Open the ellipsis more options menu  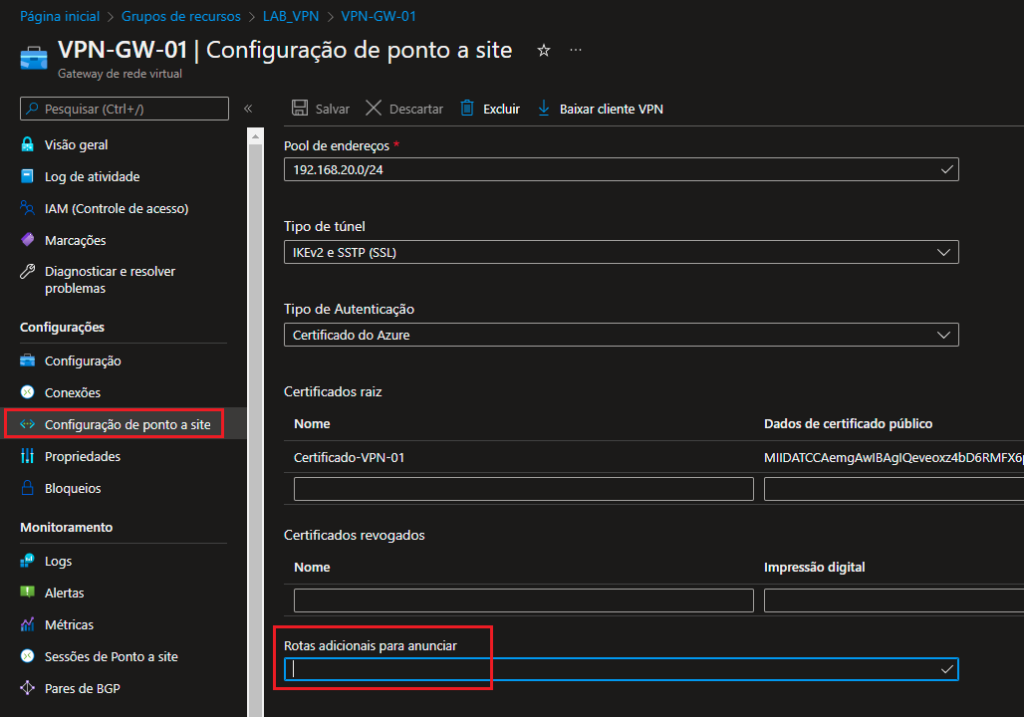pyautogui.click(x=575, y=50)
